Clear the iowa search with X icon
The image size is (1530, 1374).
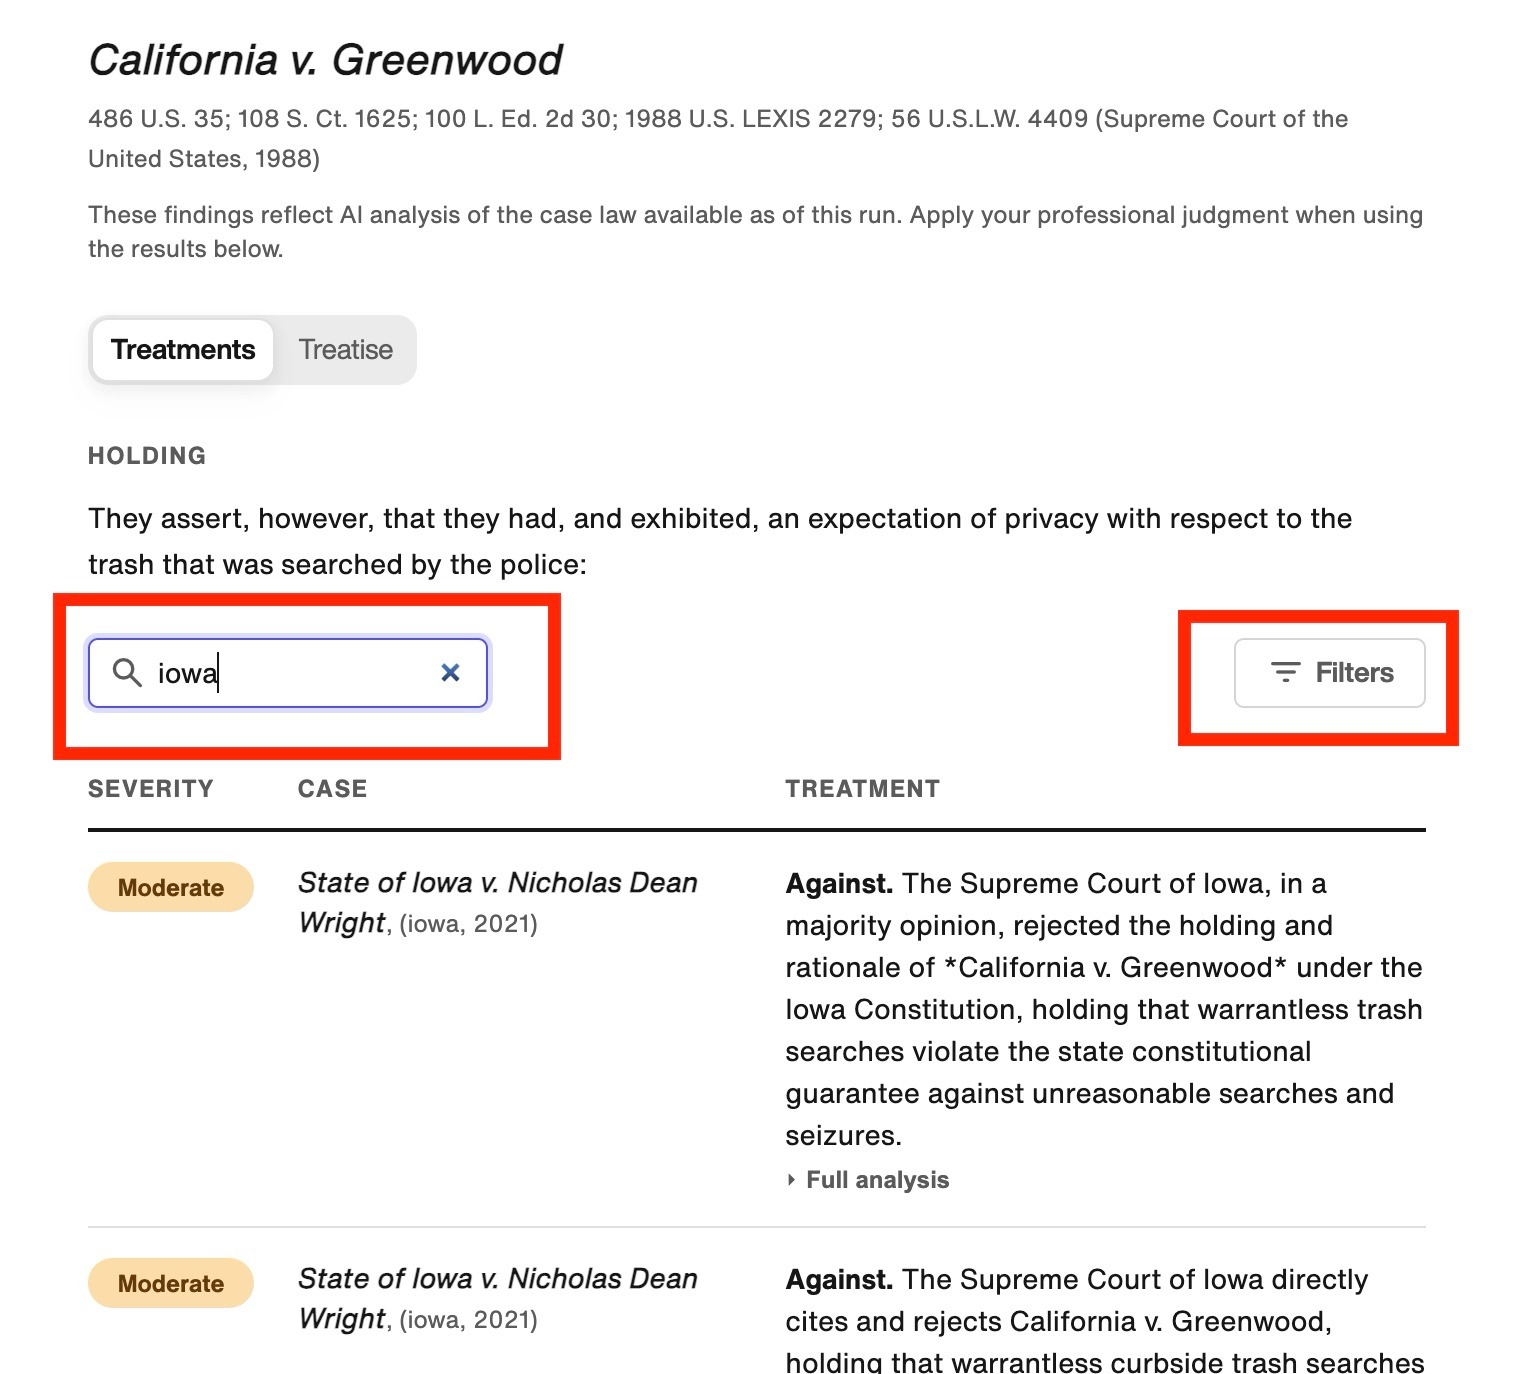451,673
